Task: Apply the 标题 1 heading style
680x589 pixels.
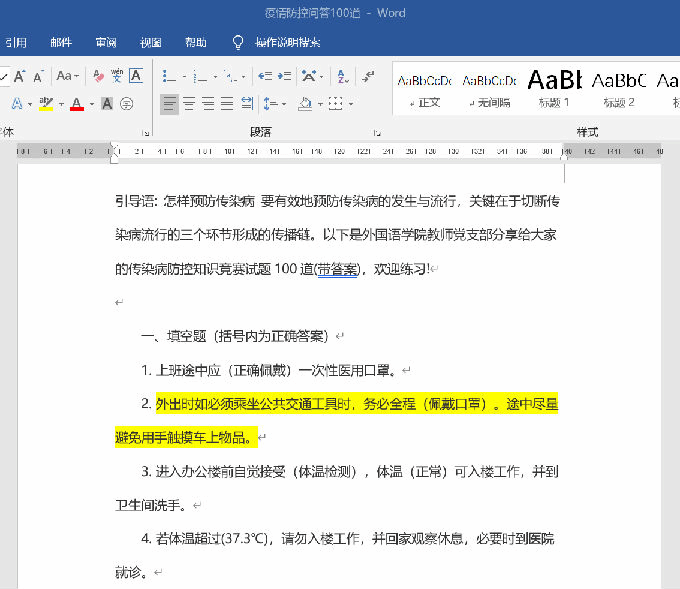Action: [554, 88]
